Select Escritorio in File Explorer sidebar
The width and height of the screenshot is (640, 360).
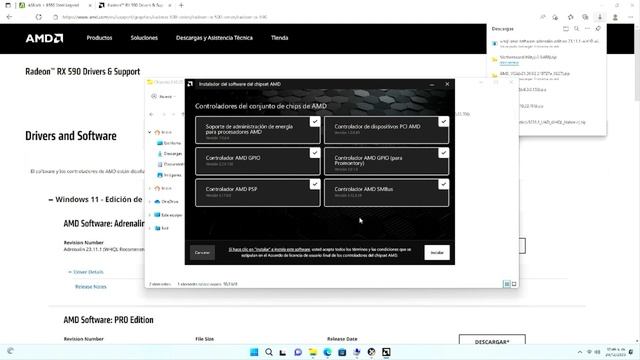tap(169, 143)
